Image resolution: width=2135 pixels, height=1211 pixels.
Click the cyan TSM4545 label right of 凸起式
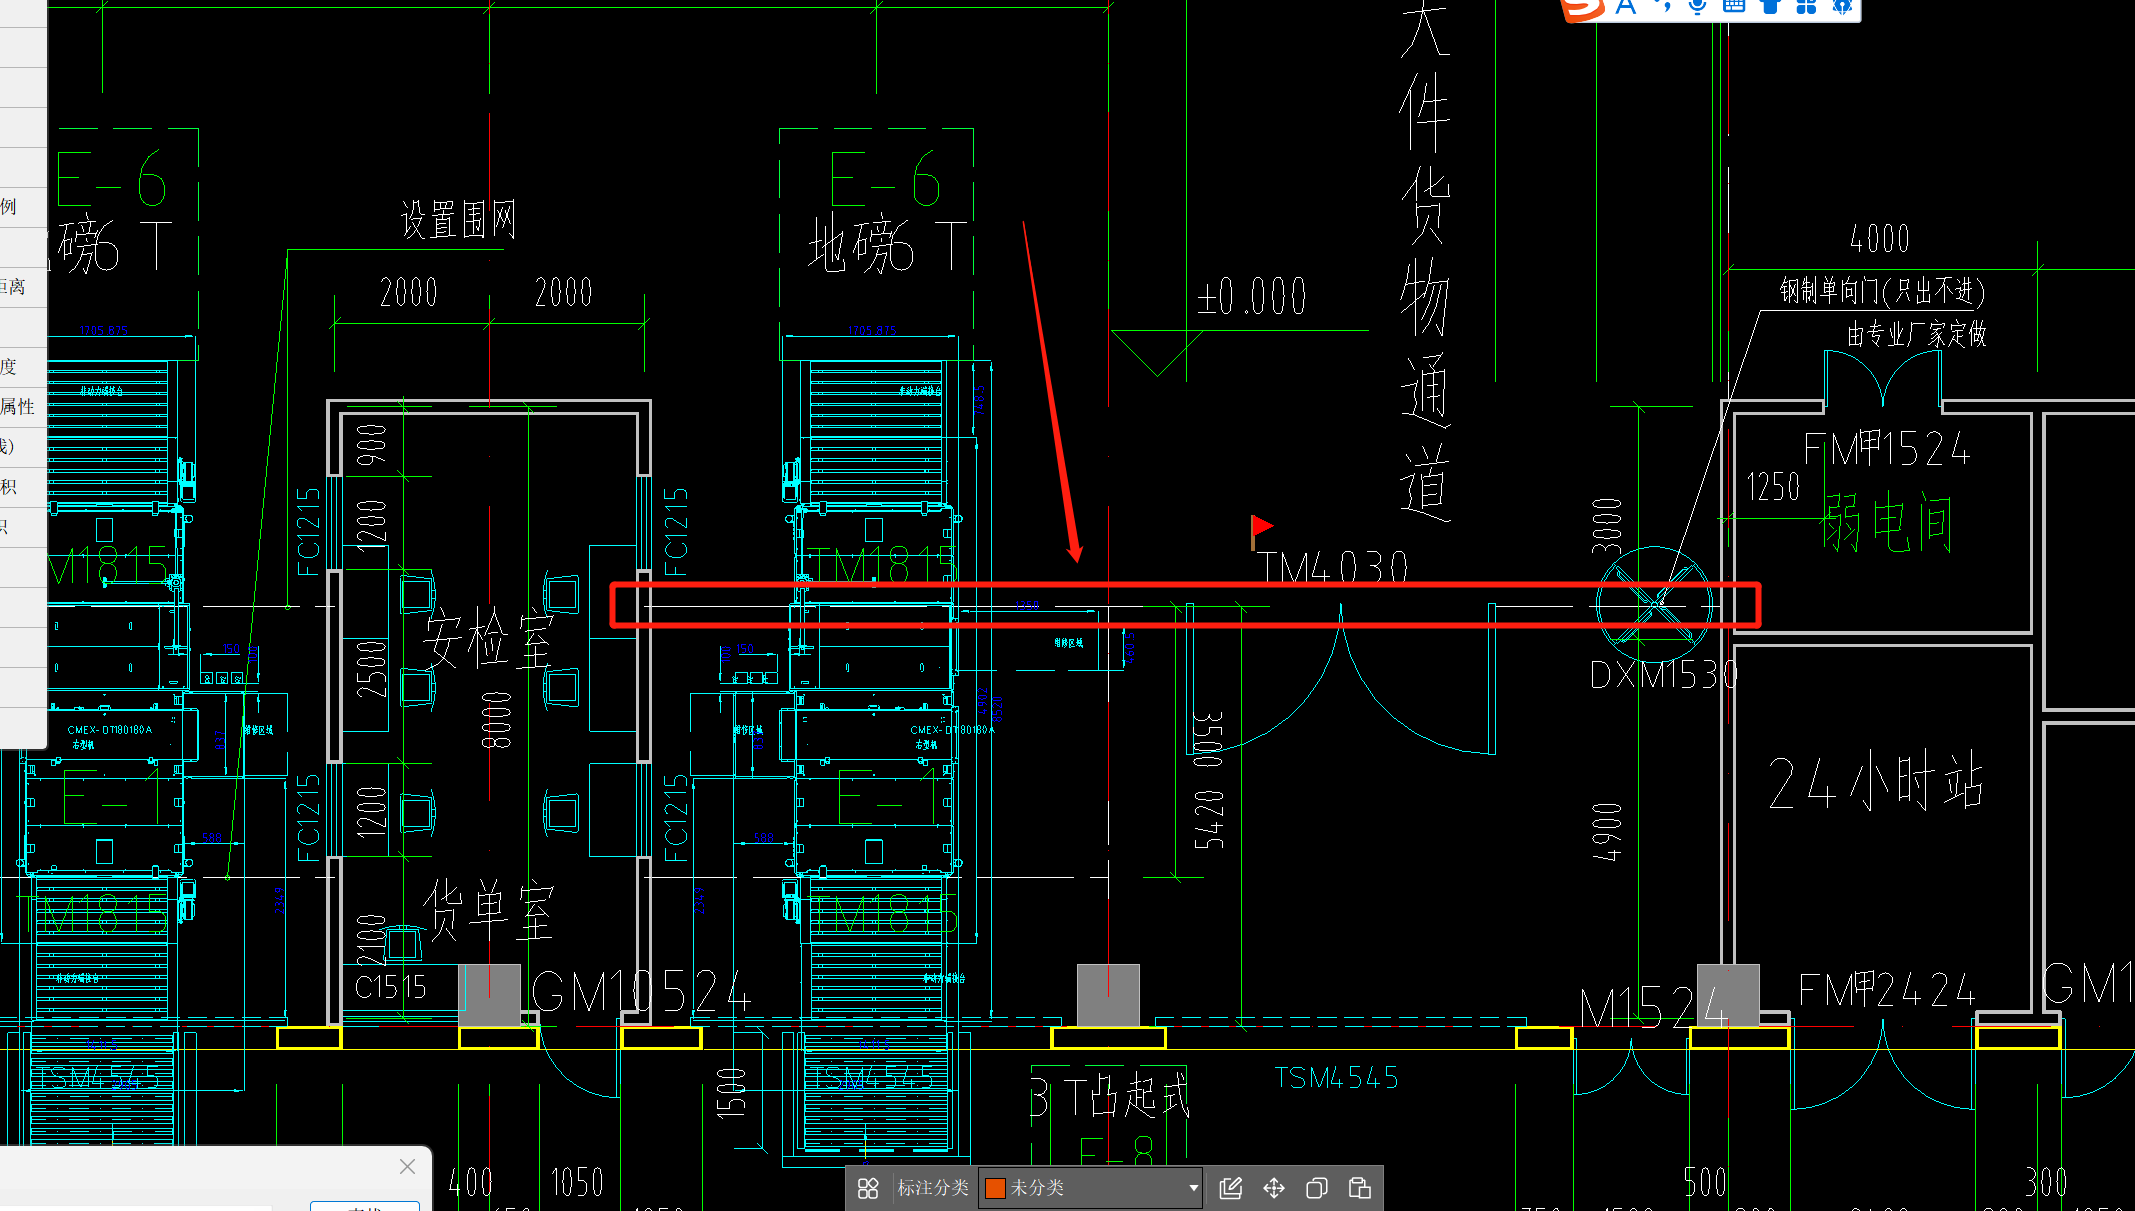(1336, 1078)
